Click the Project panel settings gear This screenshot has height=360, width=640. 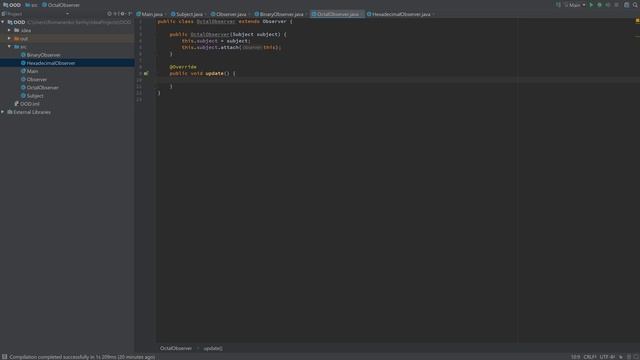click(x=122, y=13)
